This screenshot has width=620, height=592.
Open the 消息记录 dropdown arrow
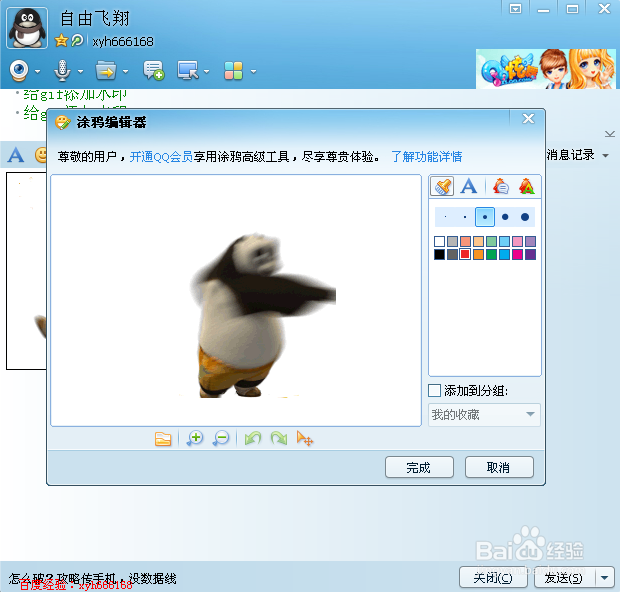pyautogui.click(x=605, y=156)
